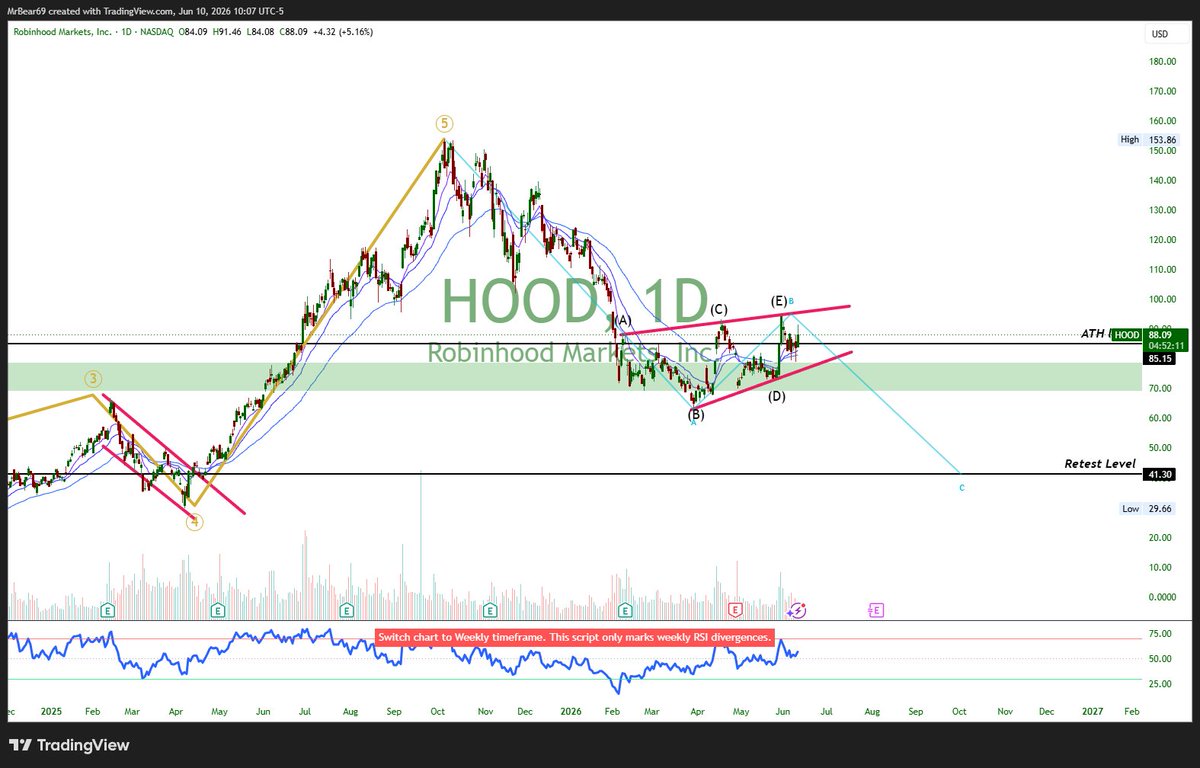Select the (B) wave label

tap(696, 413)
